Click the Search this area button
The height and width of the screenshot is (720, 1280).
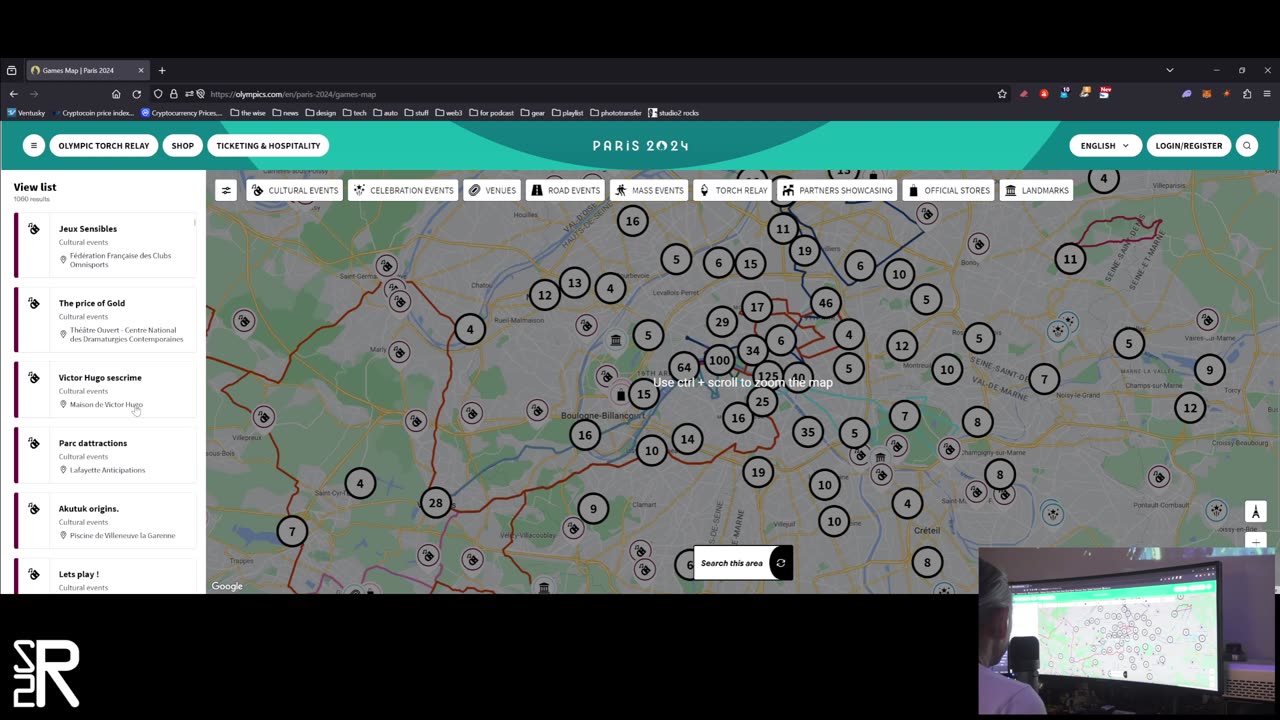tap(743, 563)
